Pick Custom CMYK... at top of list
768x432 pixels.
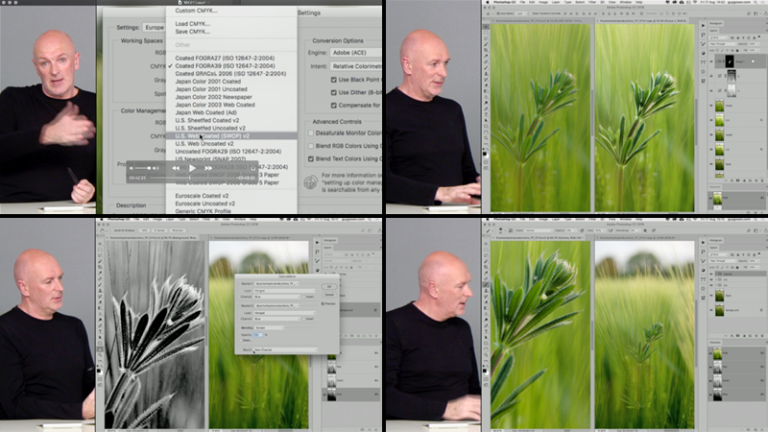pos(197,10)
